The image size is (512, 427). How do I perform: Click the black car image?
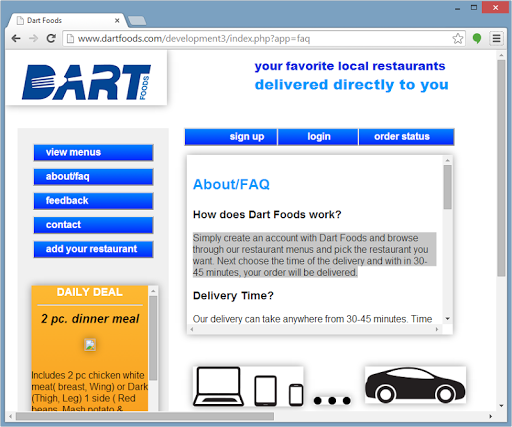415,385
